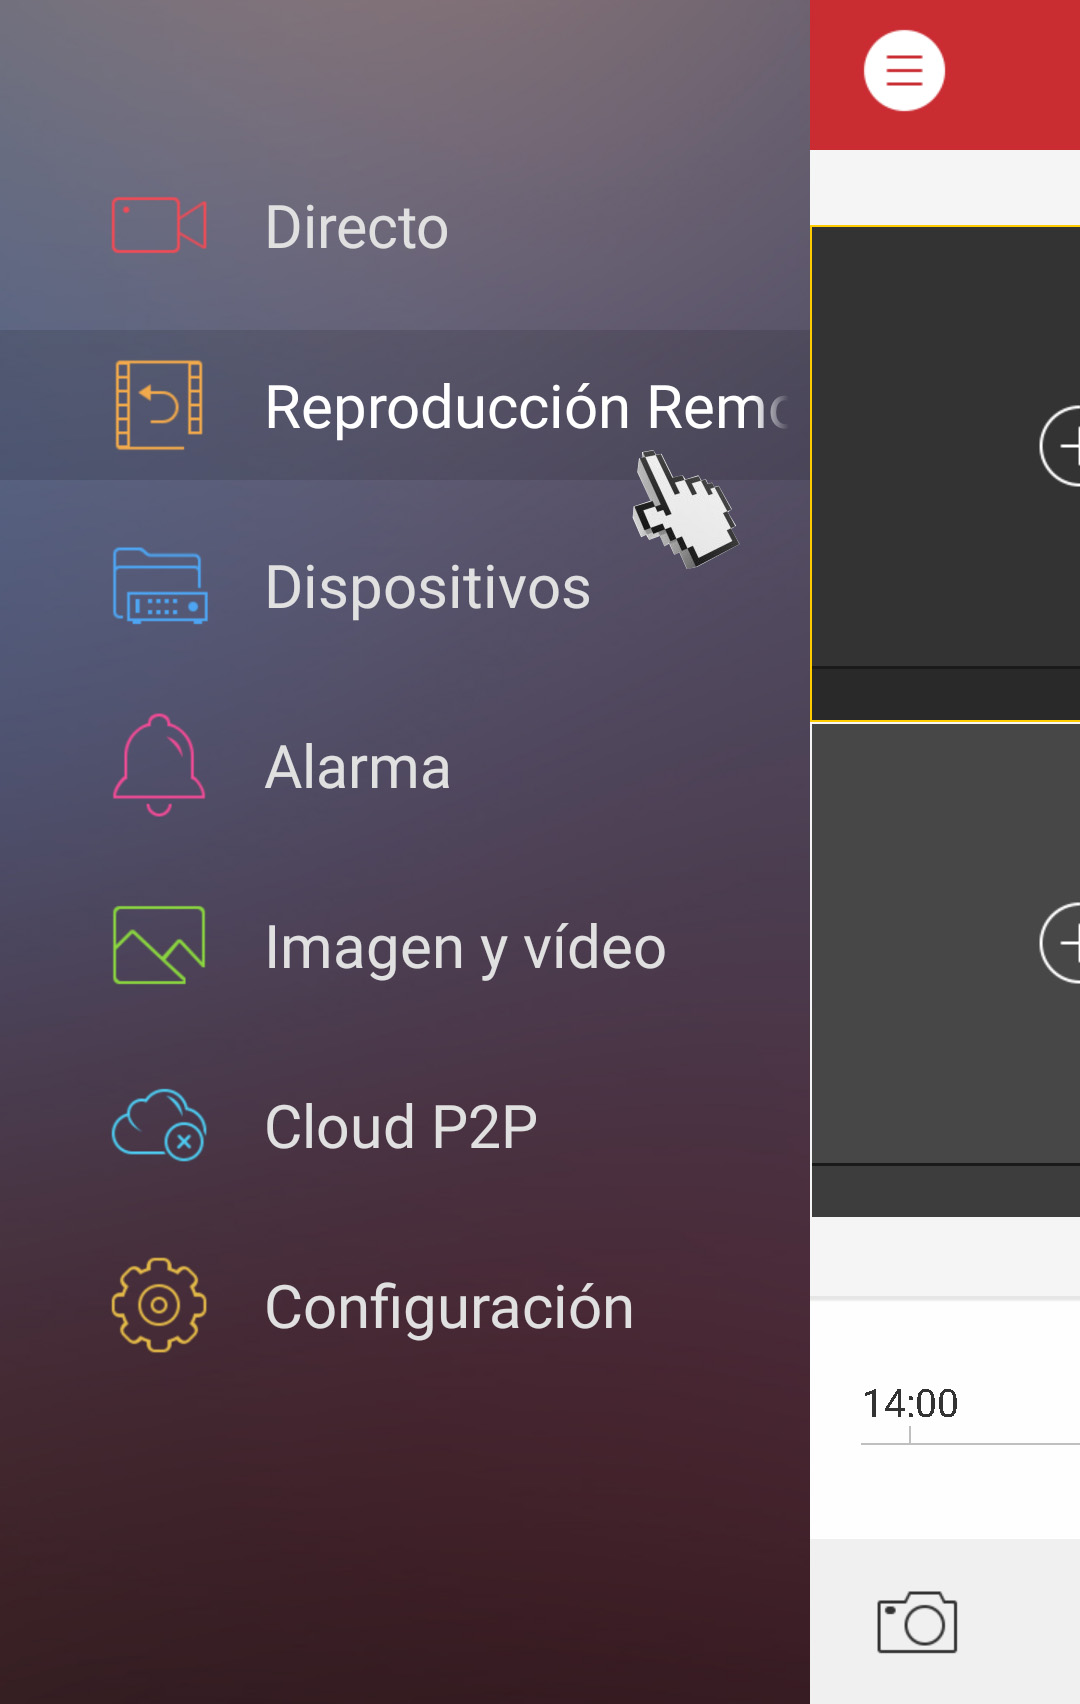Open Configuración settings entry
The image size is (1080, 1704).
click(x=405, y=1306)
